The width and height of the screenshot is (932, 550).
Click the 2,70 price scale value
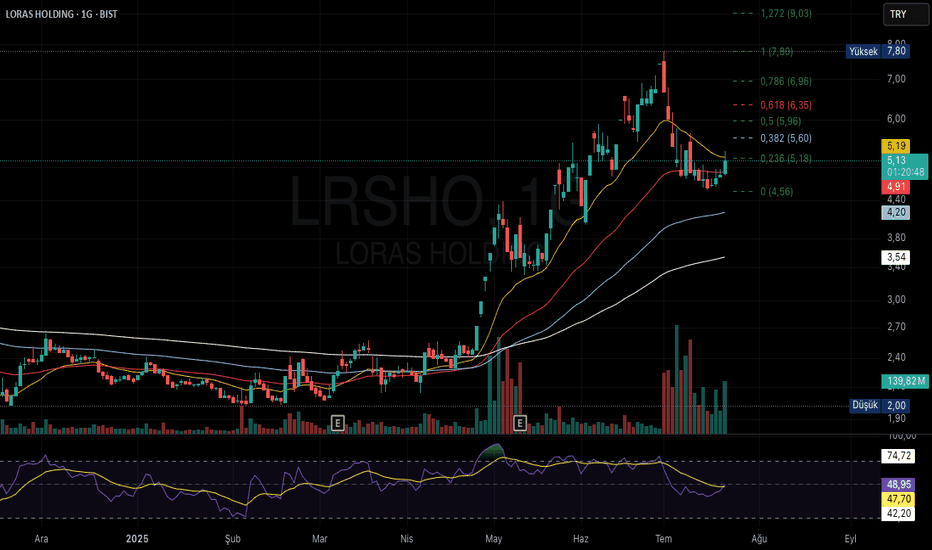pos(896,326)
